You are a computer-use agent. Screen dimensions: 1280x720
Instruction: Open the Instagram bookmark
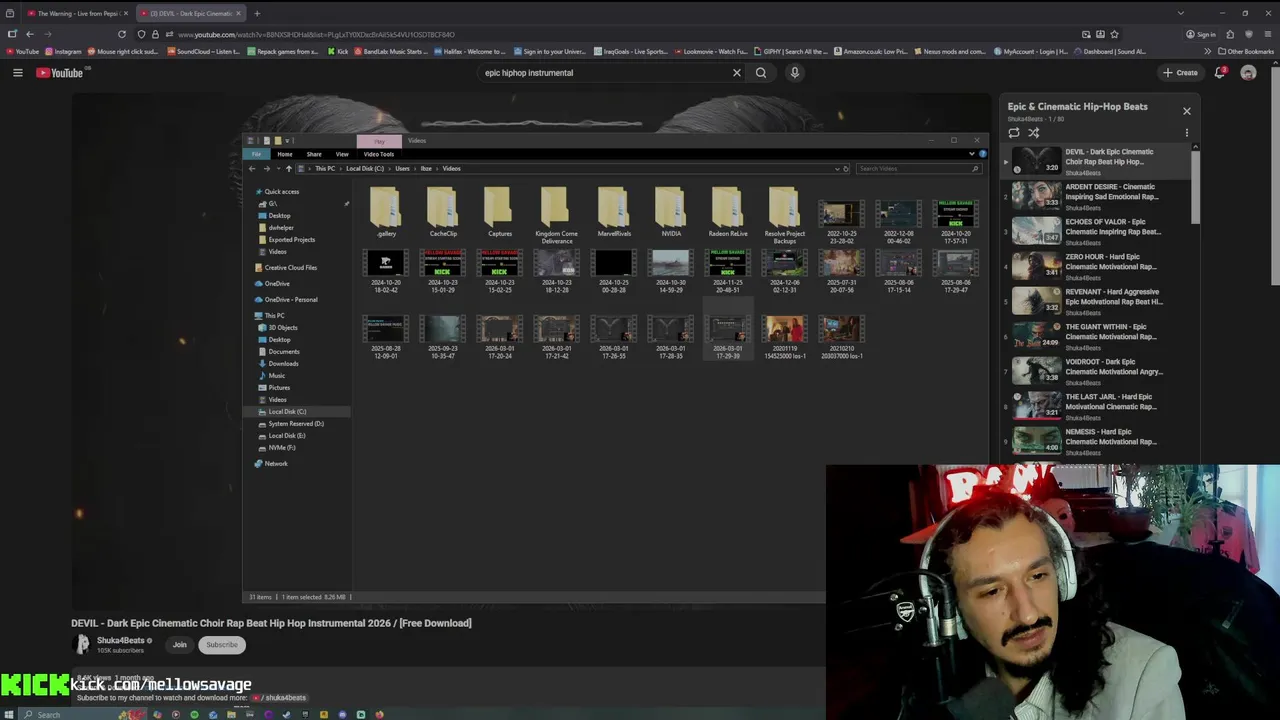tap(64, 51)
